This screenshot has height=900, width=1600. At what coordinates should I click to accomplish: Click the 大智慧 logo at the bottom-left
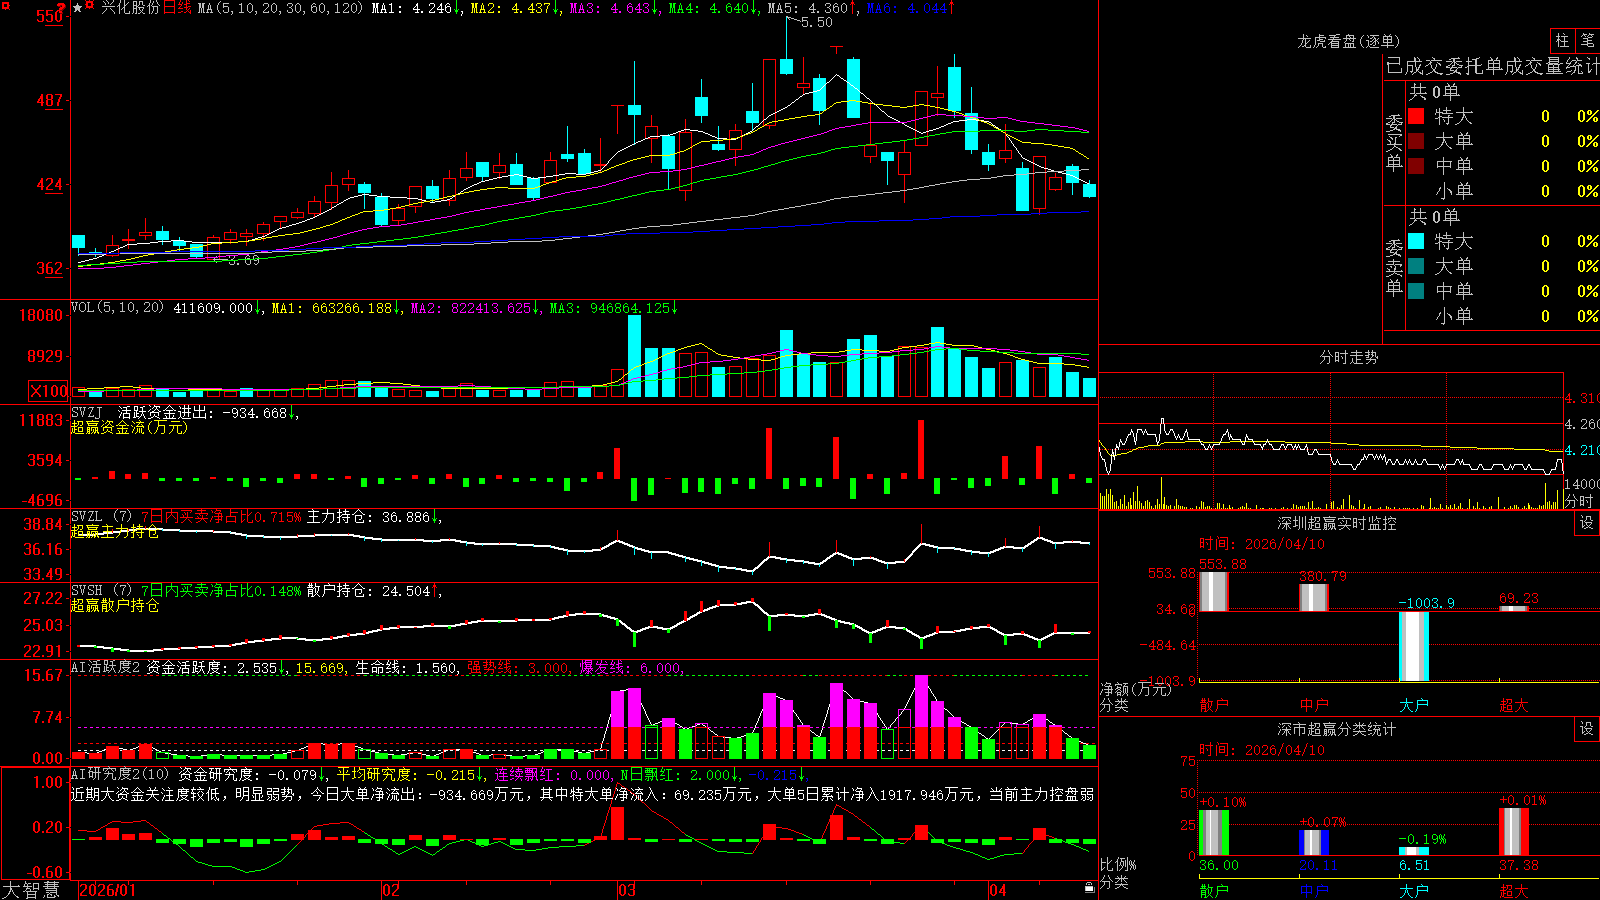coord(31,889)
